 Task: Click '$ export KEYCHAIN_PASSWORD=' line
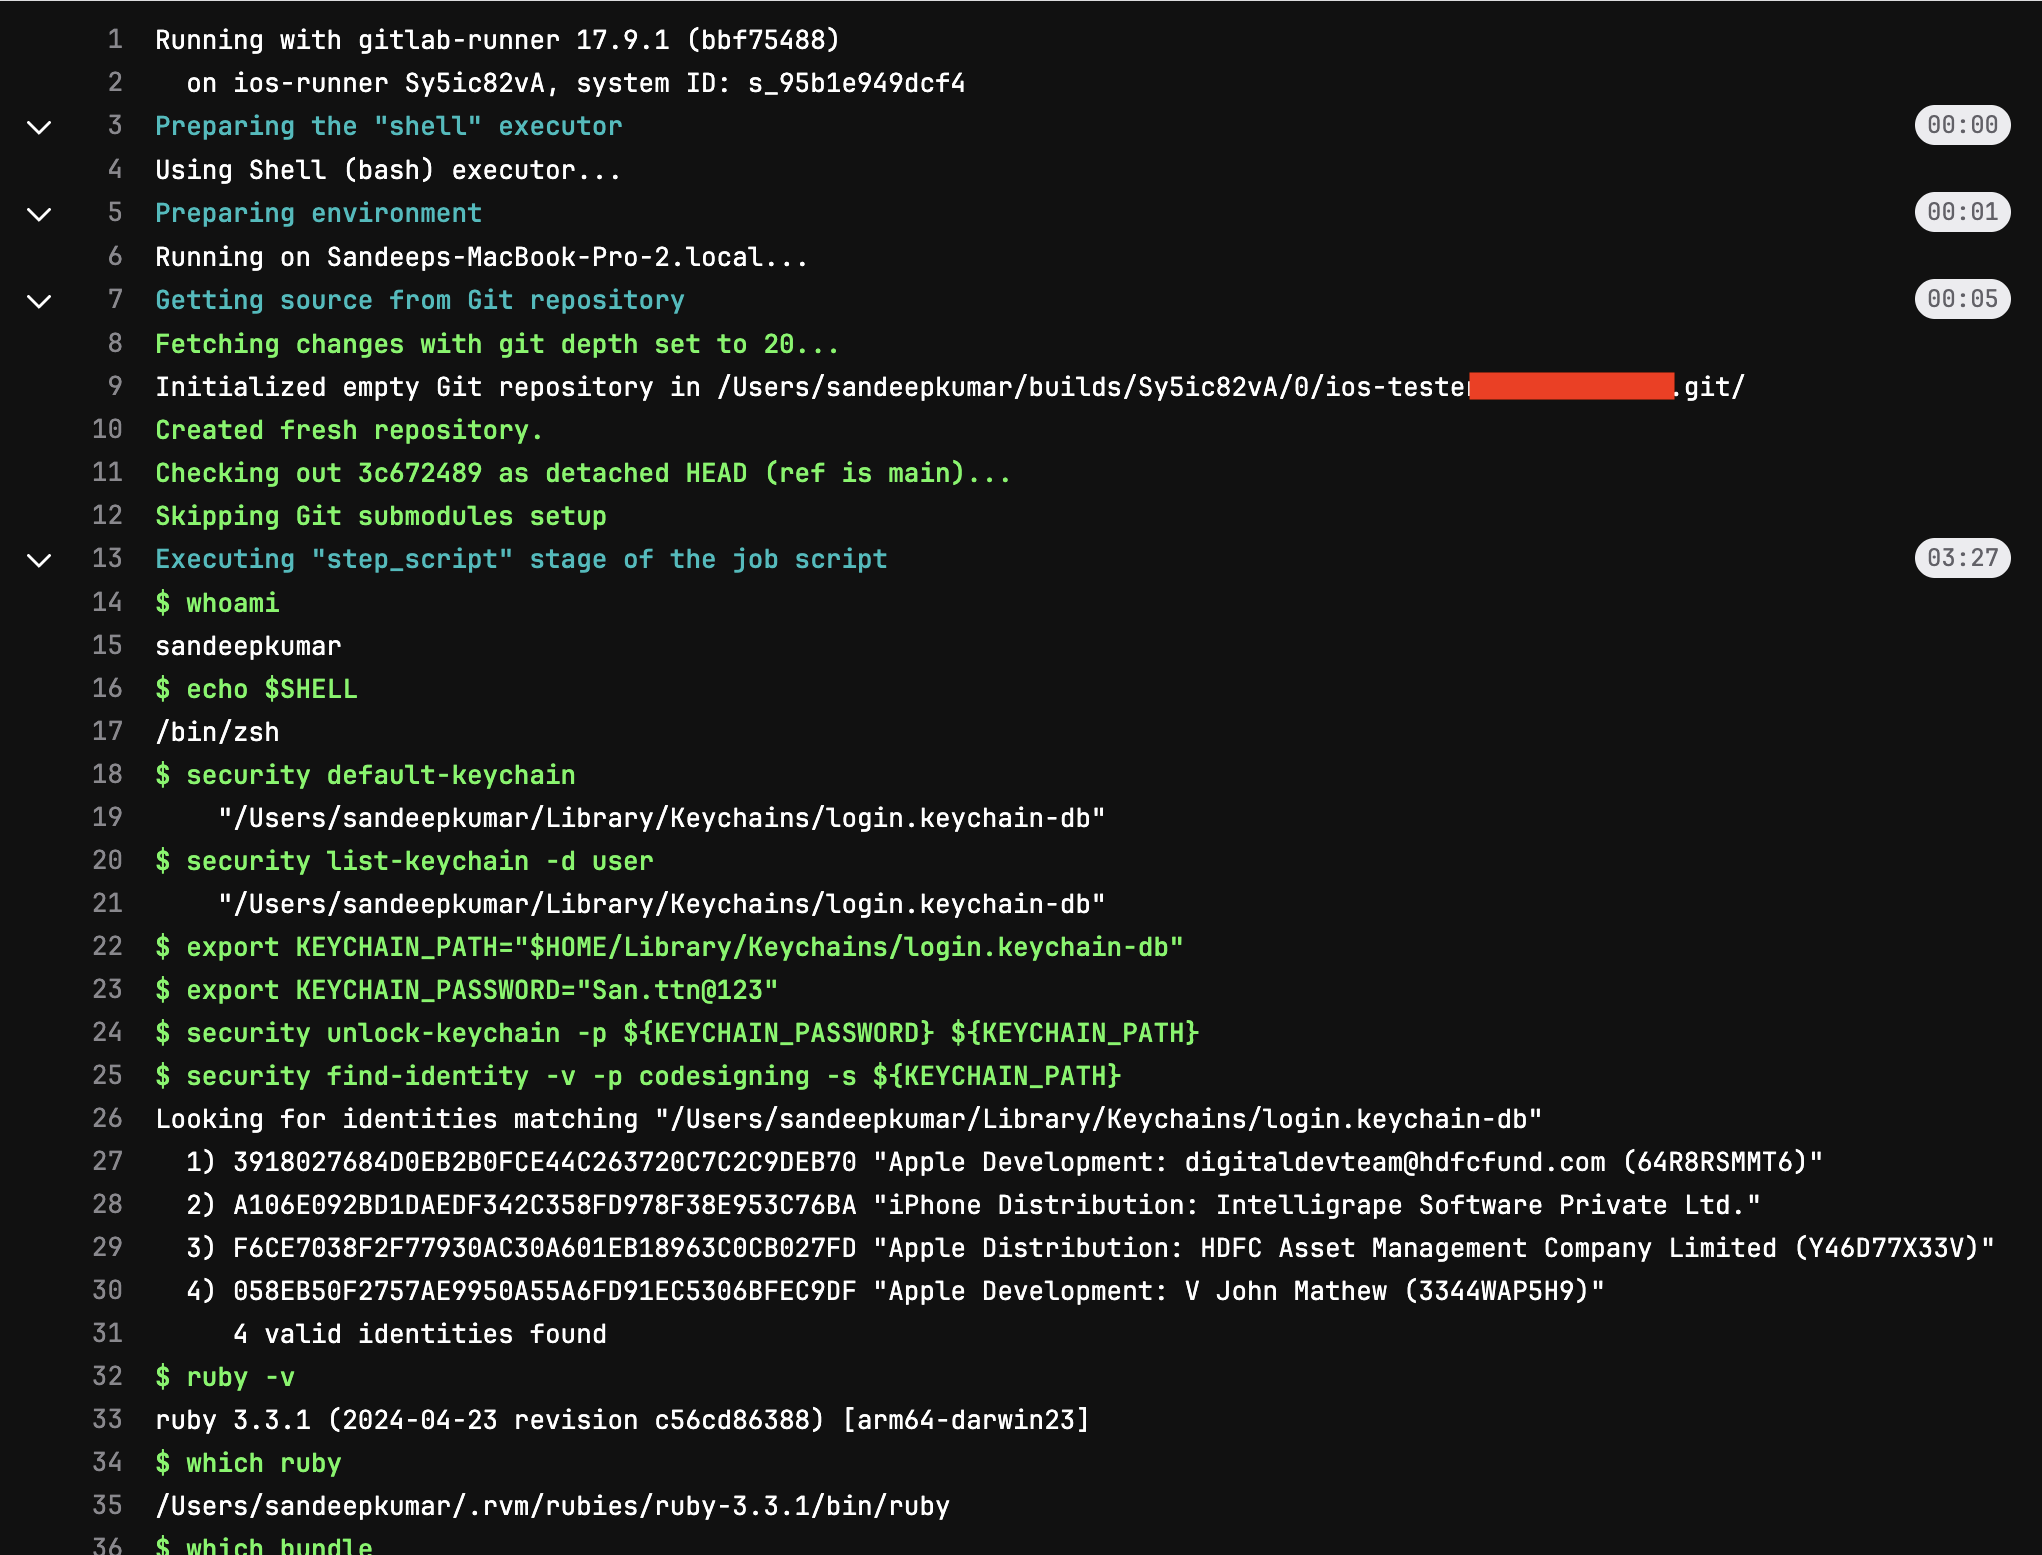pyautogui.click(x=466, y=990)
